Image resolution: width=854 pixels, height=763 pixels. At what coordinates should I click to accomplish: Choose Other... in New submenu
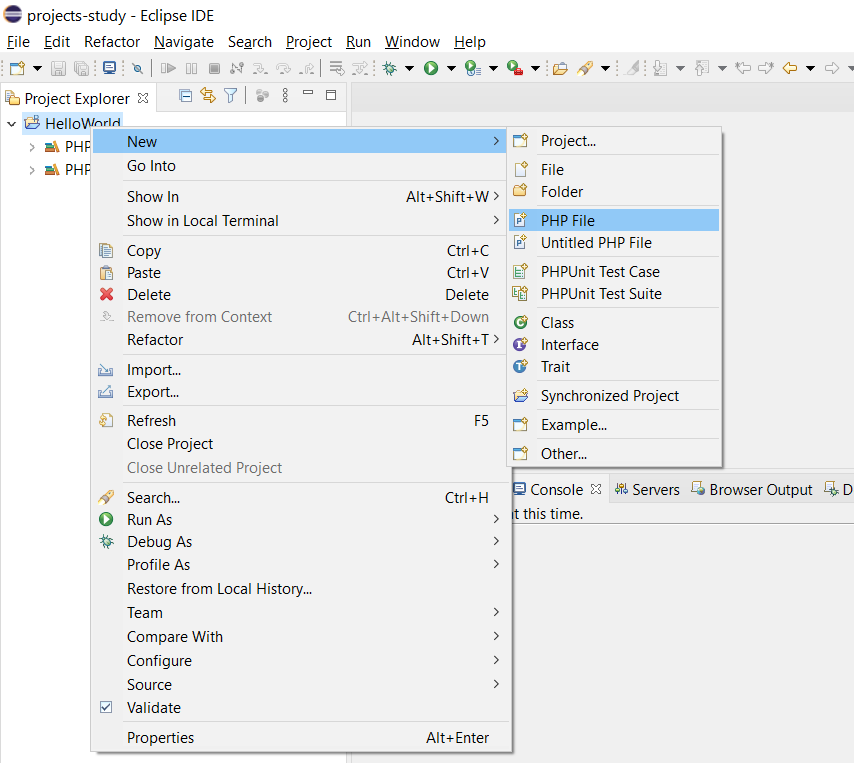pyautogui.click(x=614, y=454)
